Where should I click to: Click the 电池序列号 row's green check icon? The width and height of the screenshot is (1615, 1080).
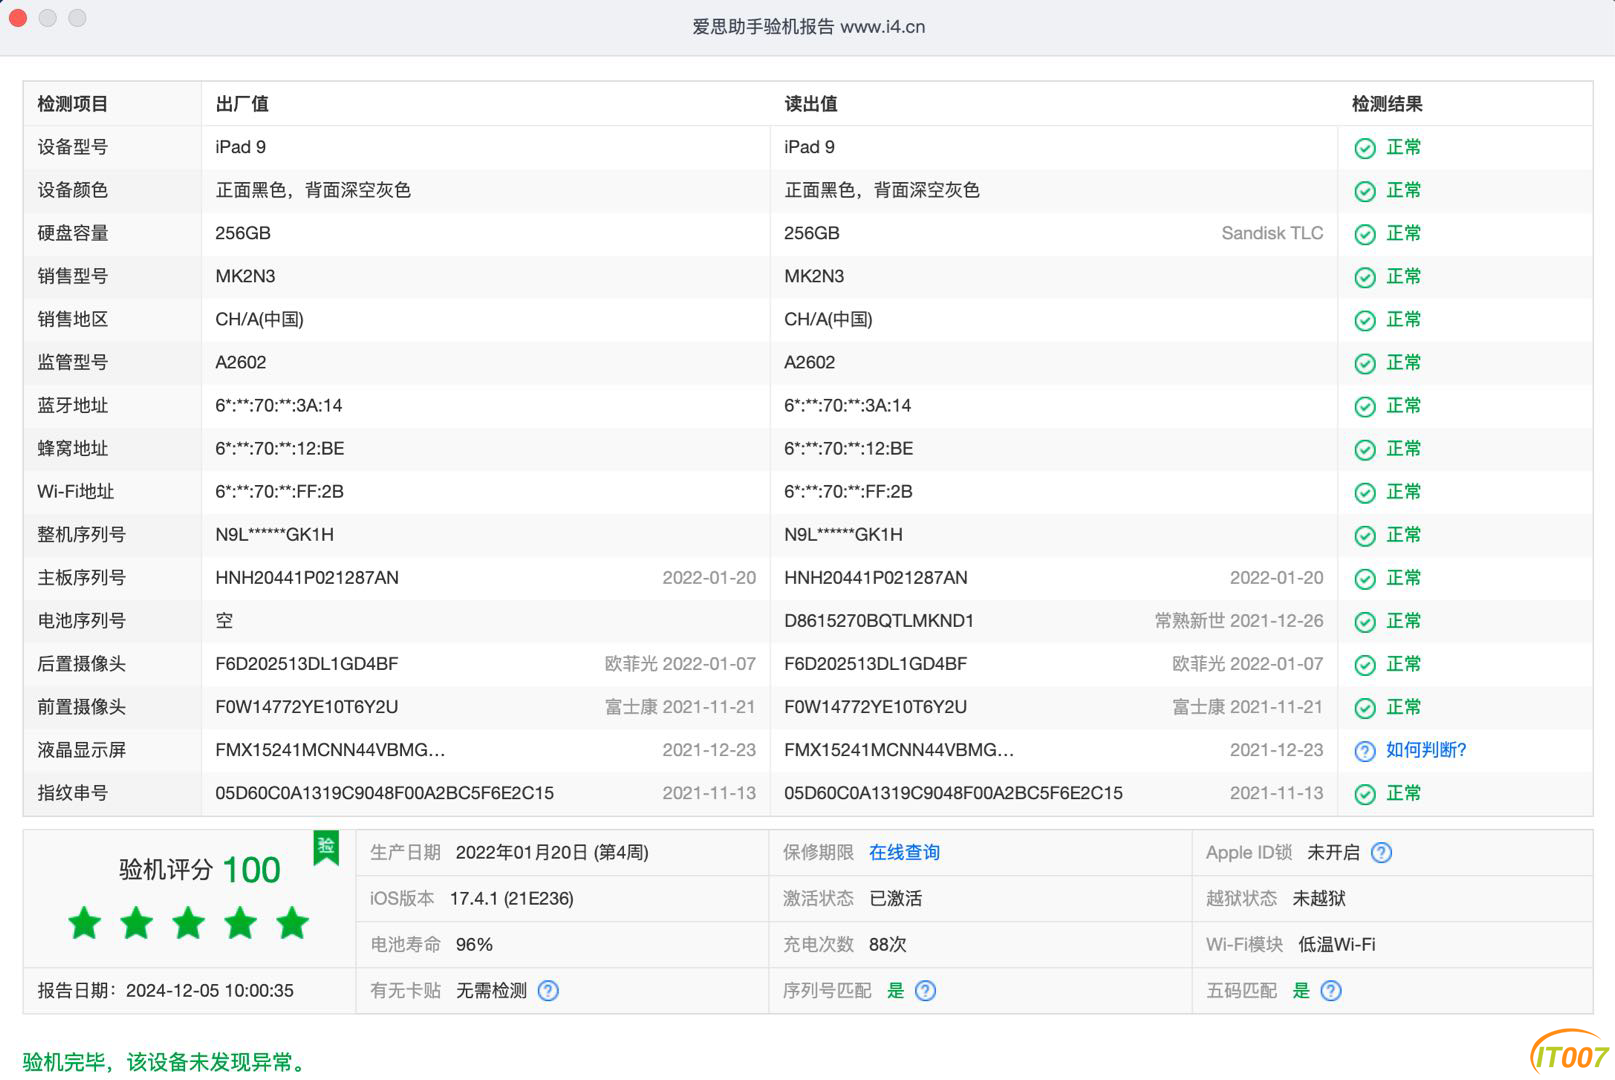(x=1364, y=621)
